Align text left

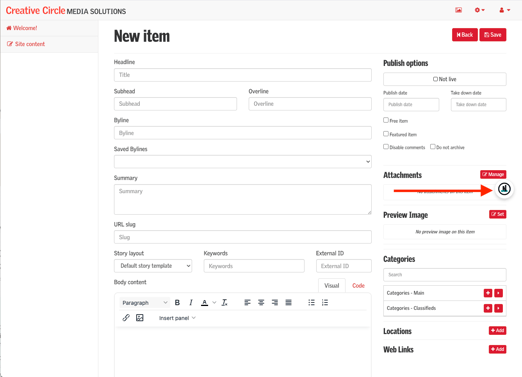247,303
